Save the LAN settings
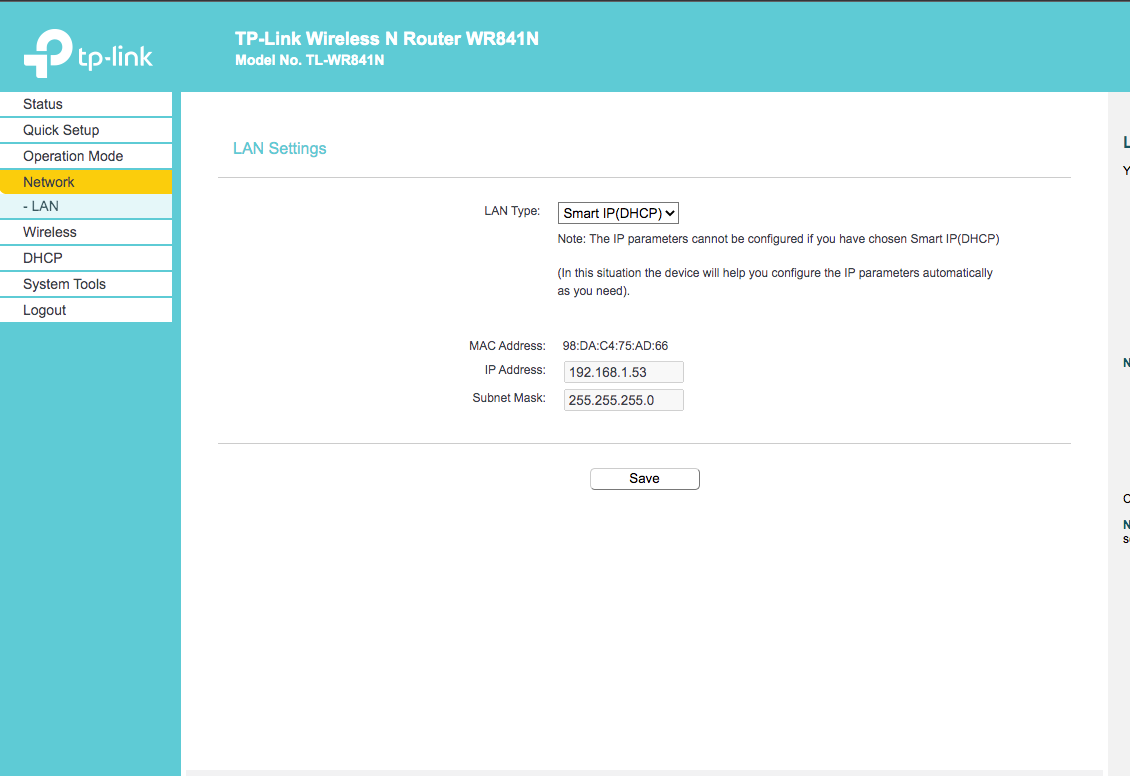Image resolution: width=1130 pixels, height=776 pixels. point(644,478)
